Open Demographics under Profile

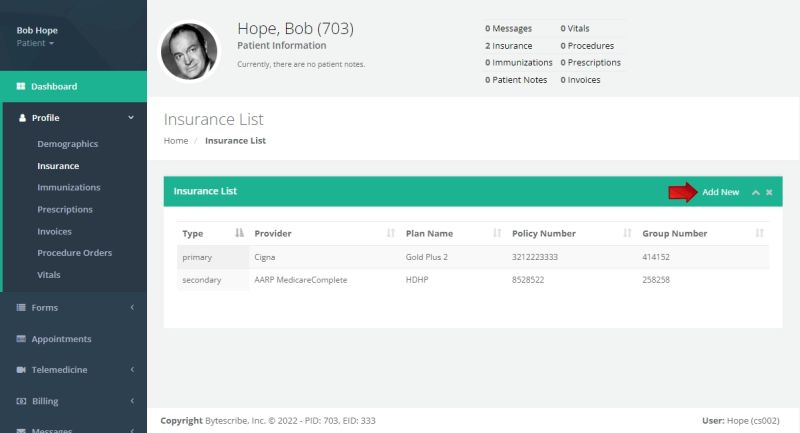67,144
